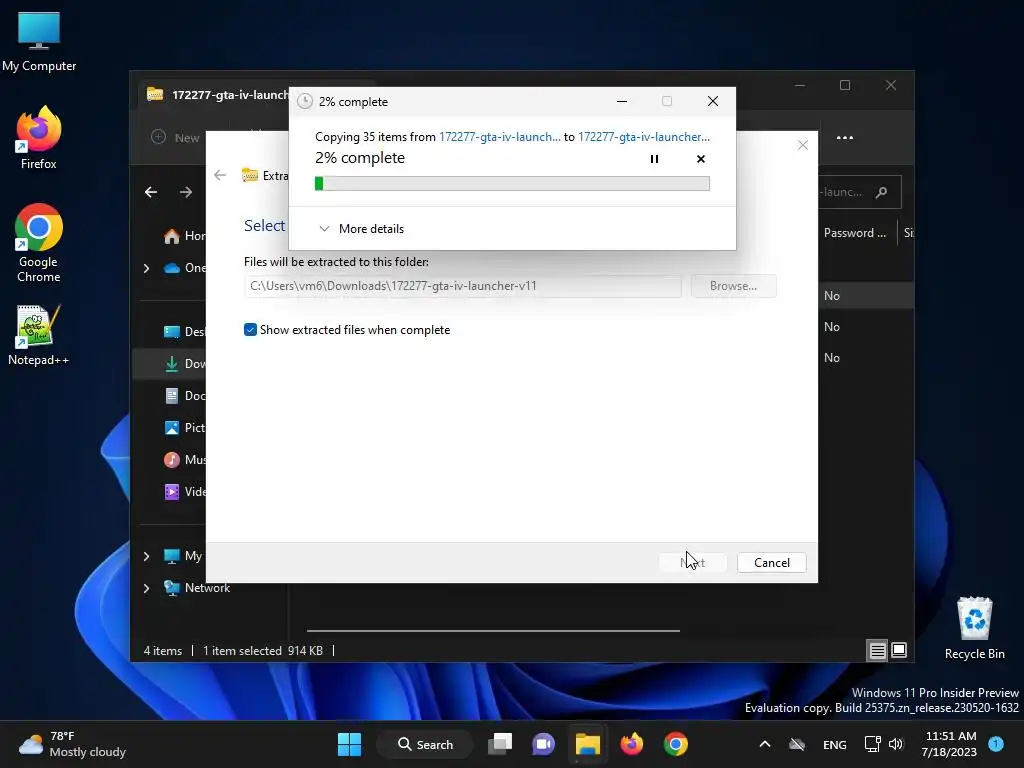Open Downloads folder in sidebar
Screen dimensions: 1024x768
pos(184,364)
